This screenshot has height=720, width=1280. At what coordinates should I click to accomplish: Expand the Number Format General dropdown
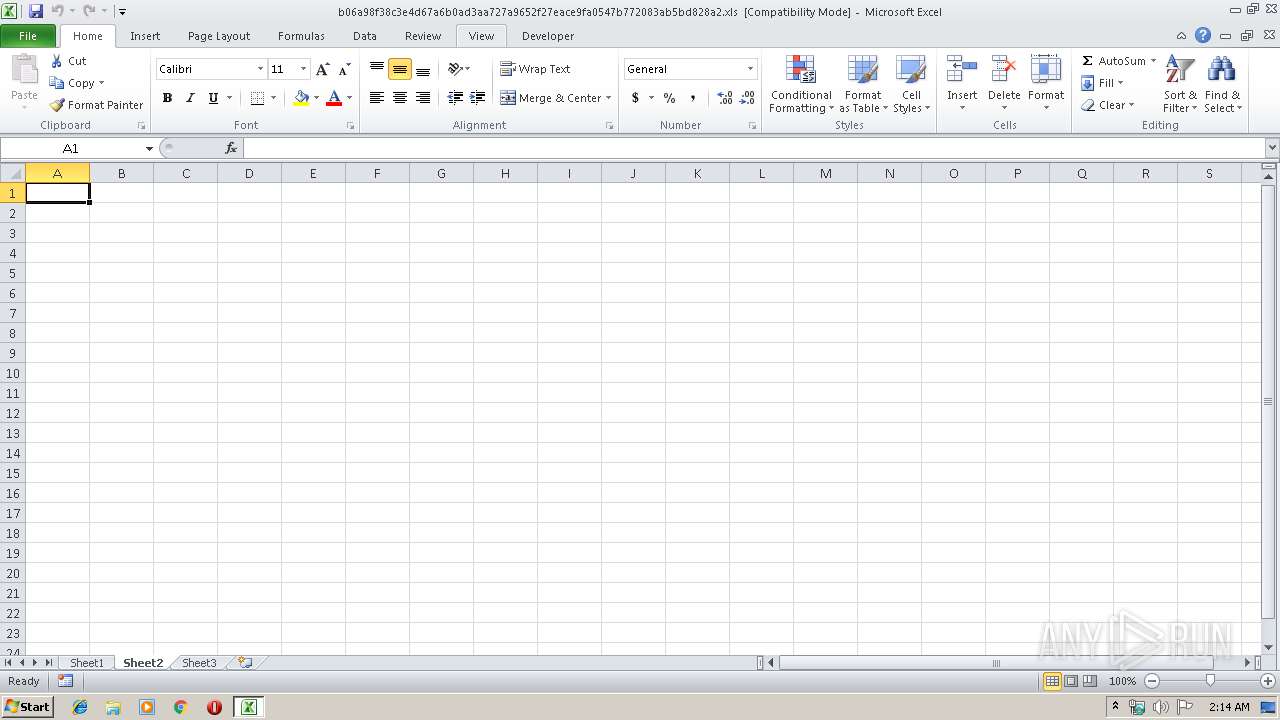750,69
